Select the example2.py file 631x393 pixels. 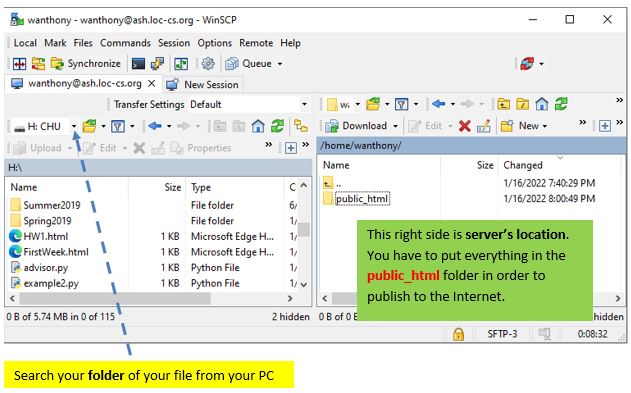(51, 284)
